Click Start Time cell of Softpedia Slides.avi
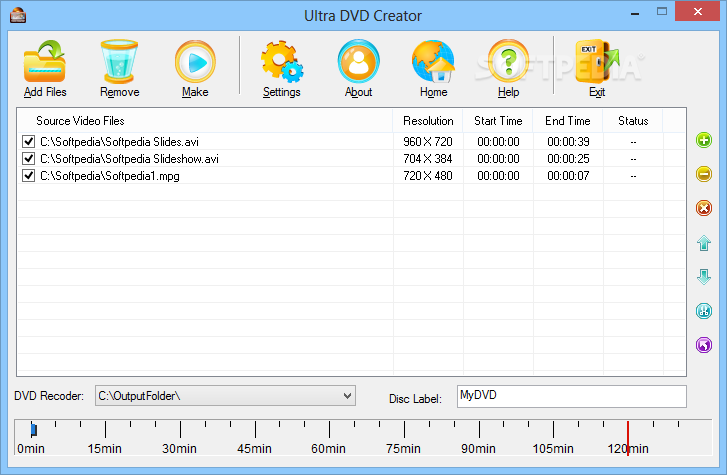The width and height of the screenshot is (727, 475). click(498, 141)
